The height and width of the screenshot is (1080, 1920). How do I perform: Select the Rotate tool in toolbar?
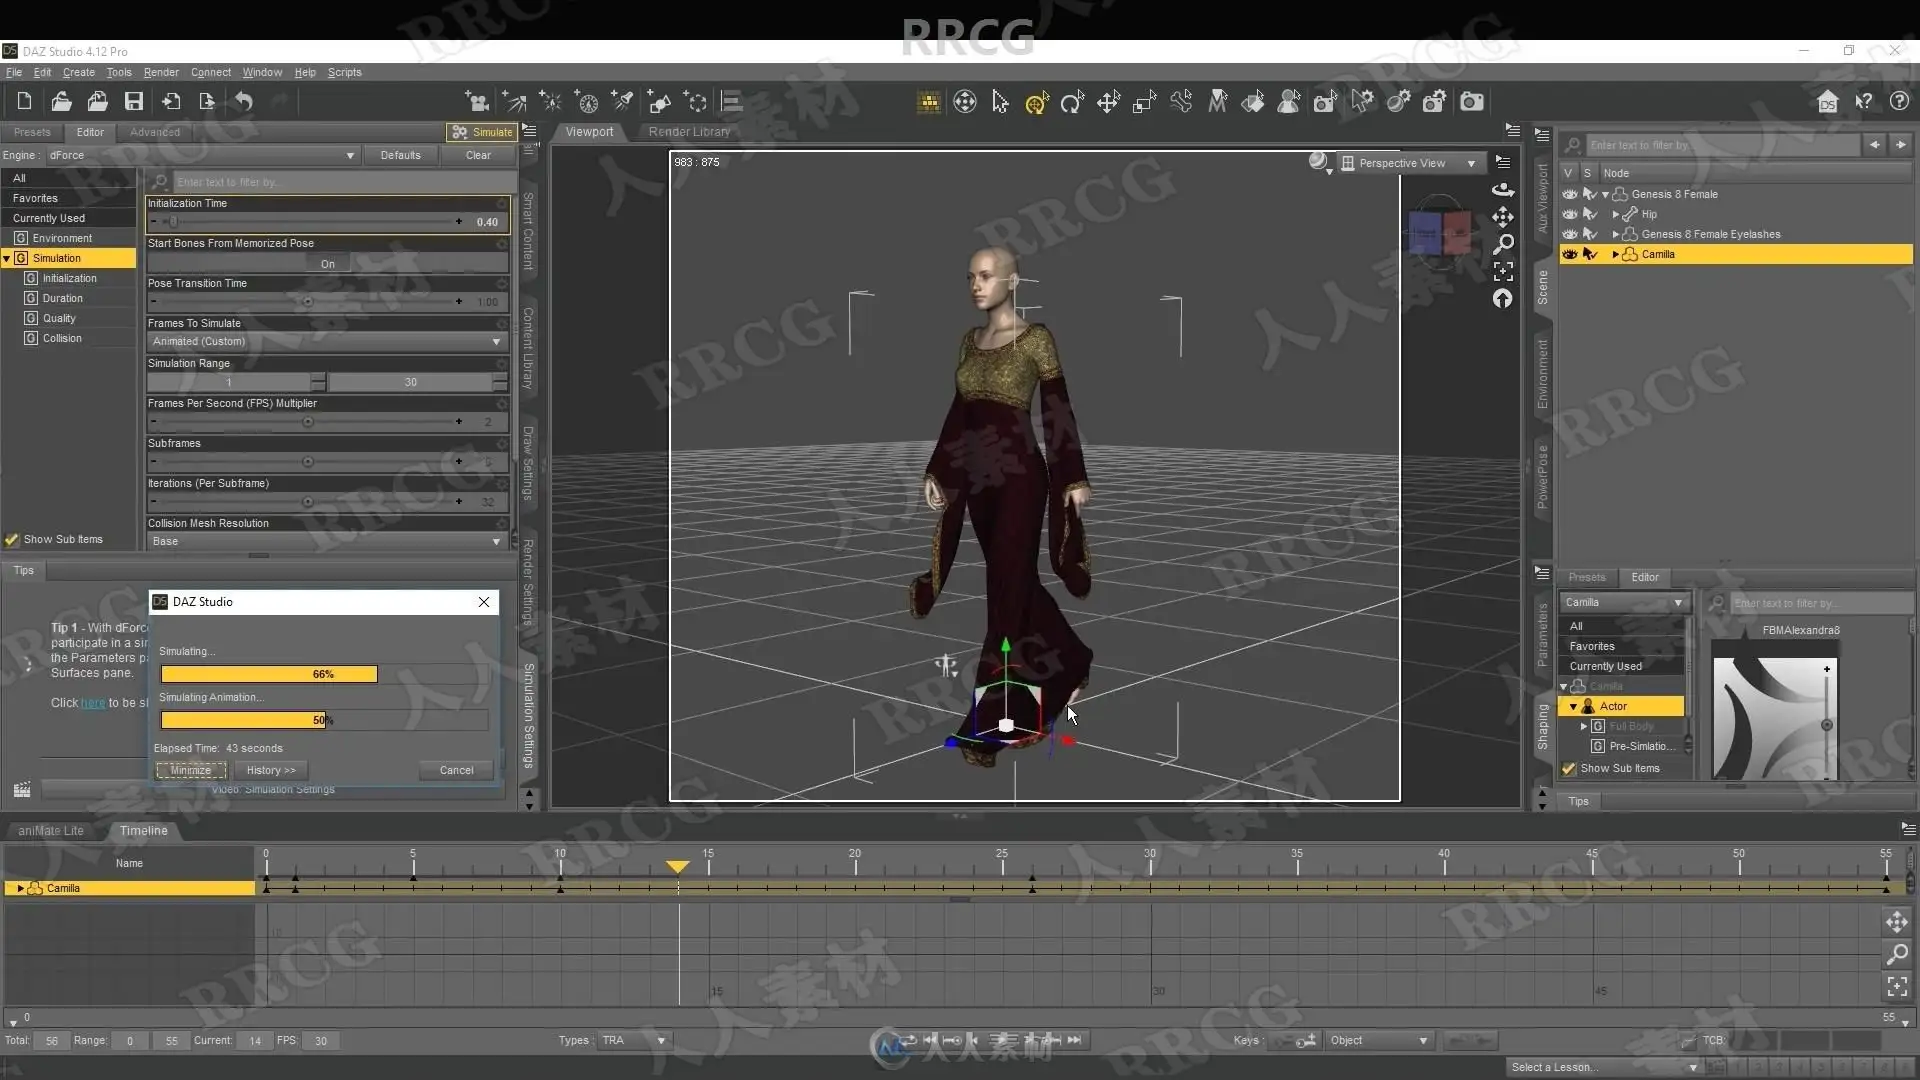pos(1072,102)
